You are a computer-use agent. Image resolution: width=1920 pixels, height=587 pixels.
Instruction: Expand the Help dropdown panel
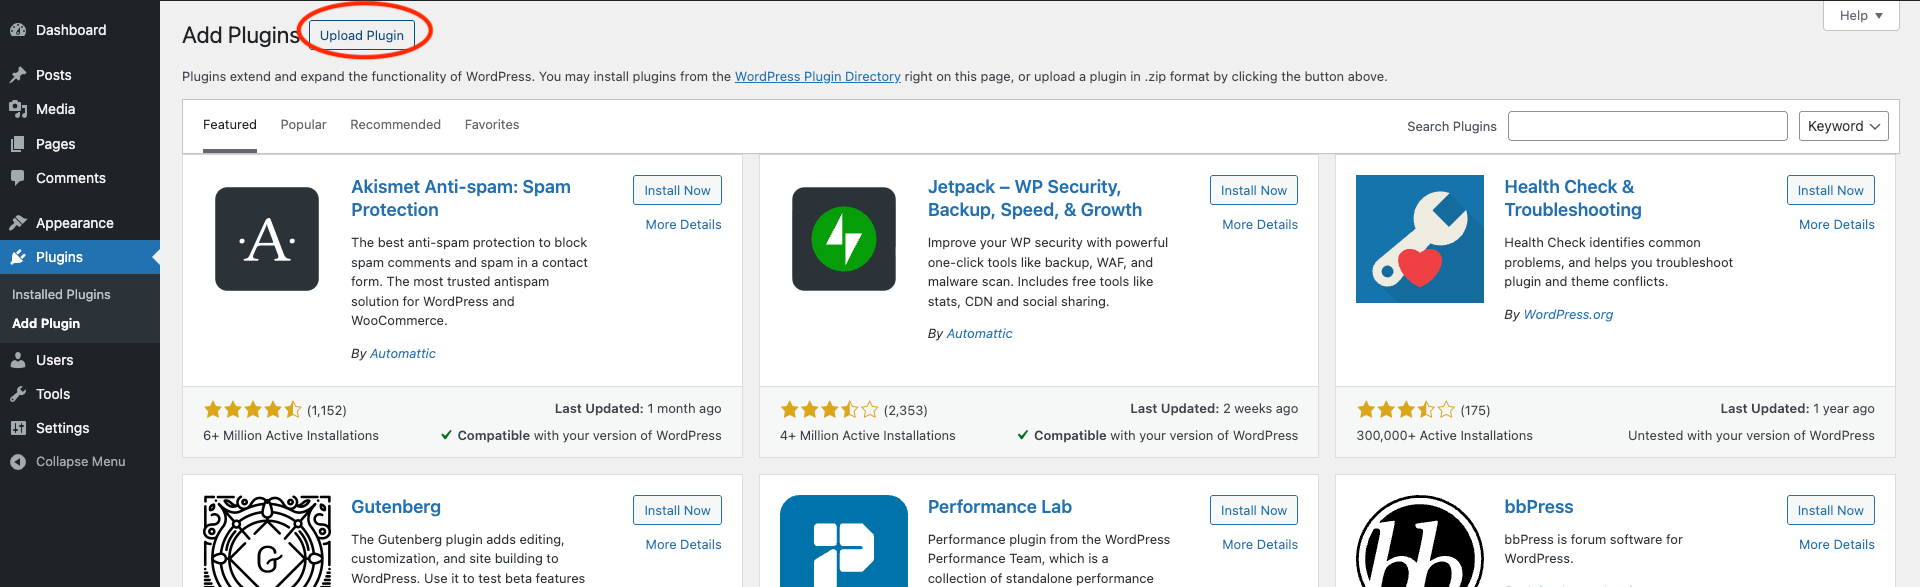pos(1860,16)
